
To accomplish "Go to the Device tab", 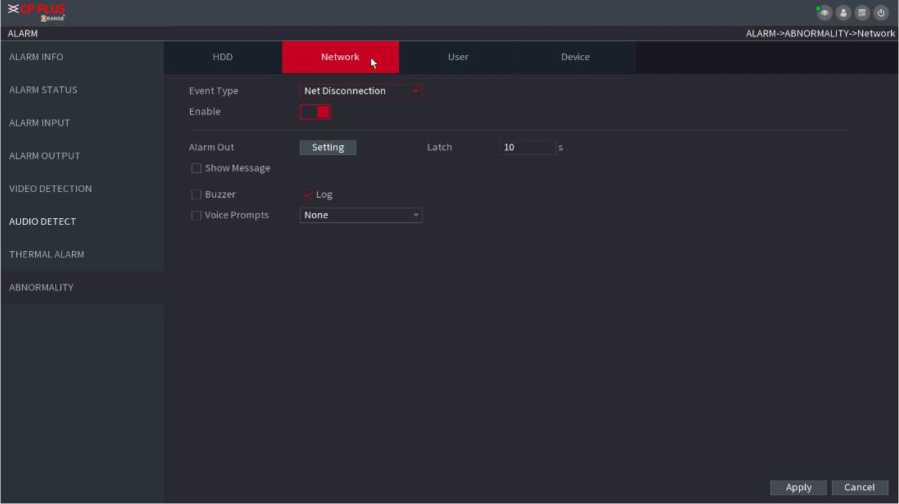I will (x=575, y=57).
